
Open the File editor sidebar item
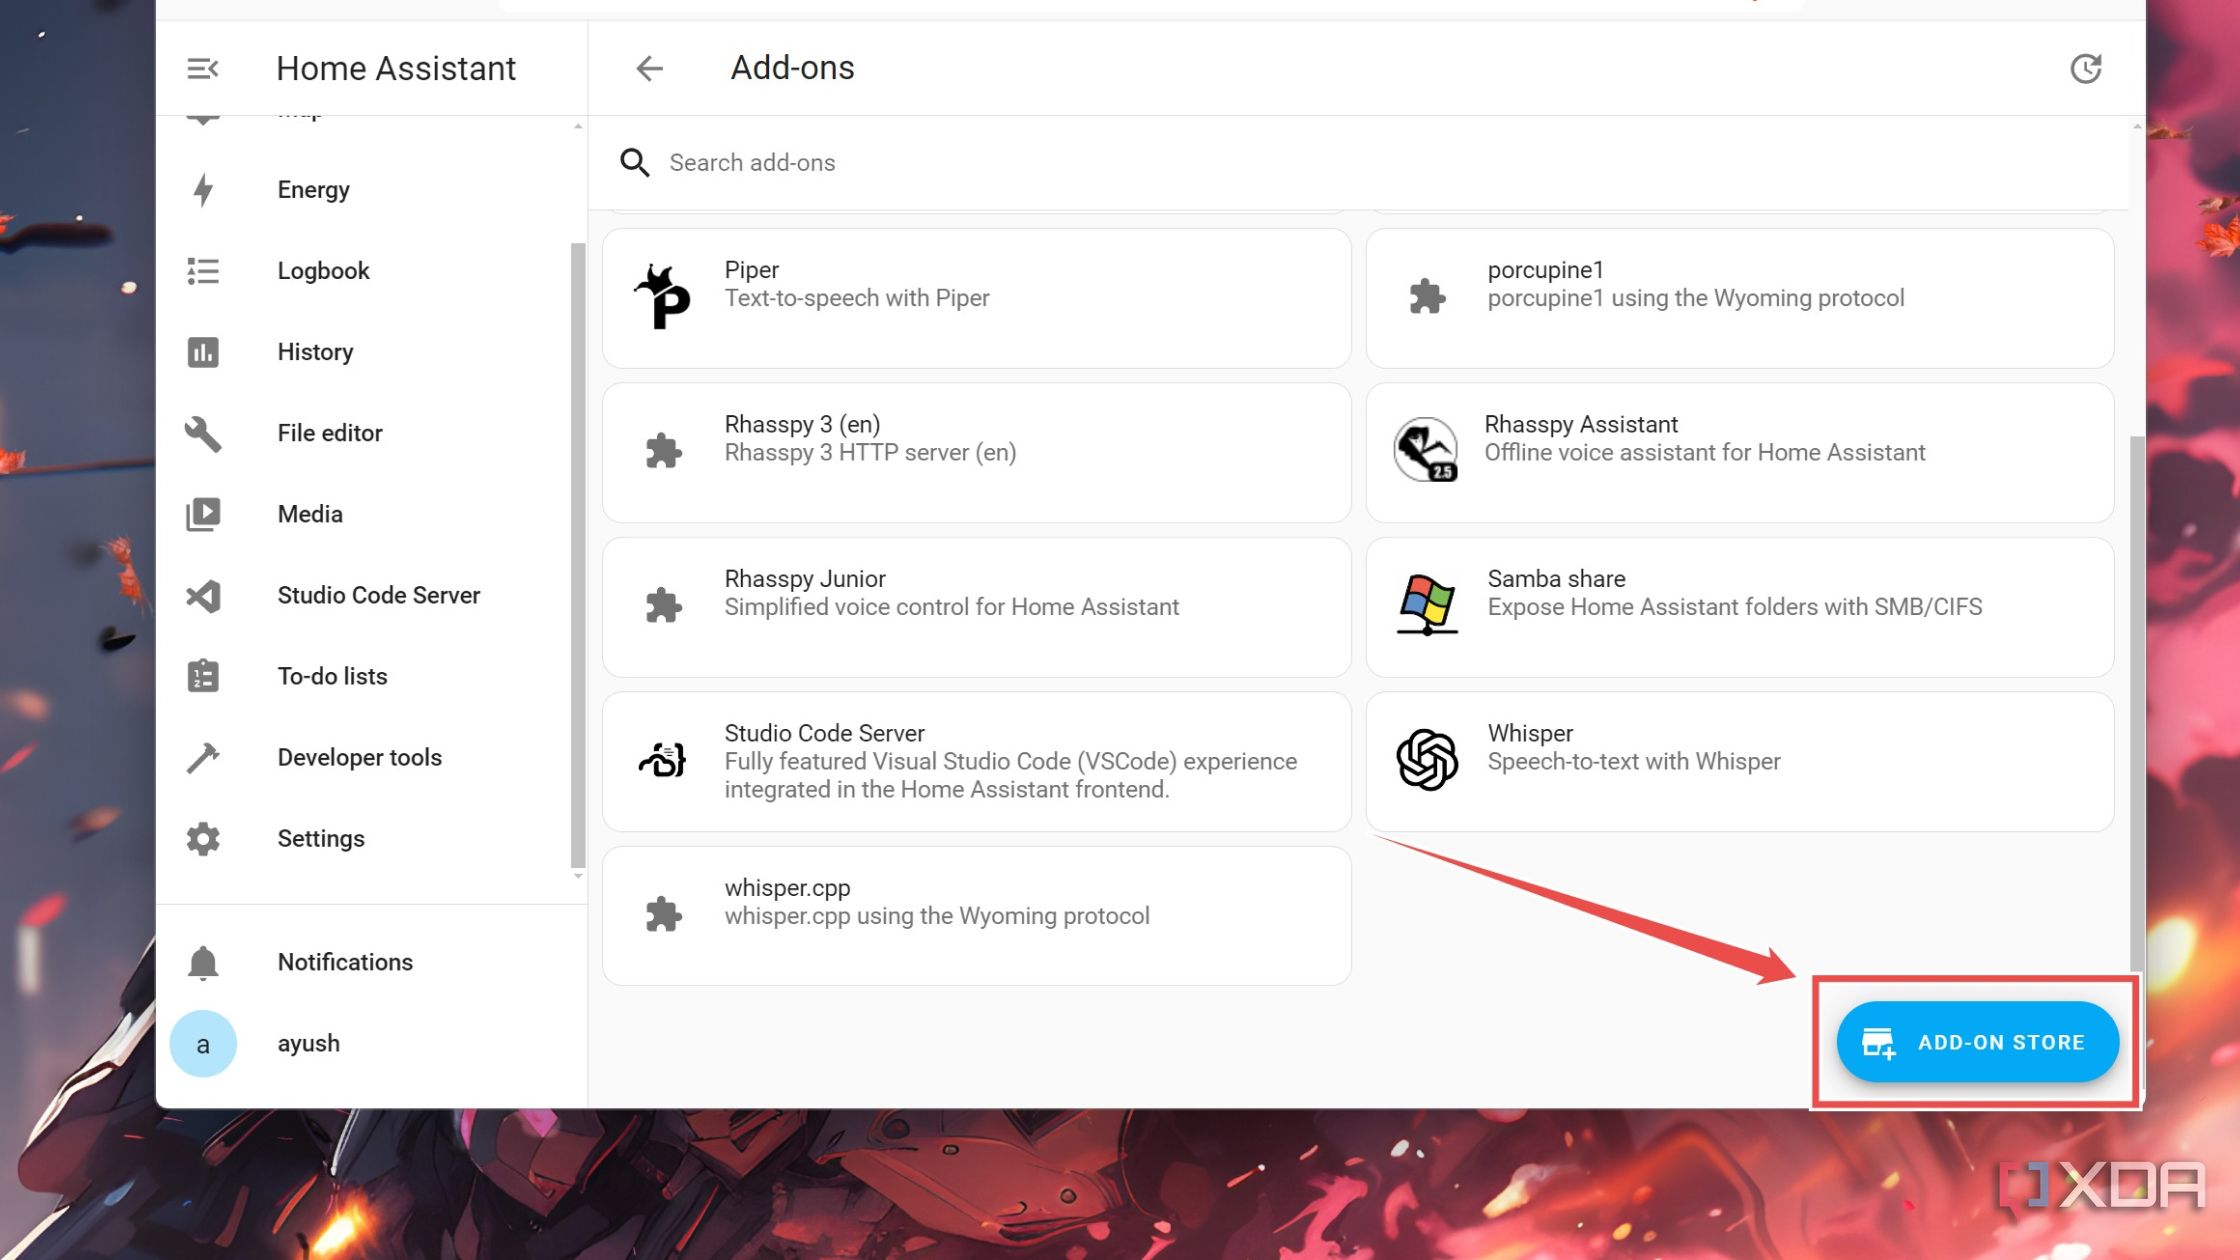[x=329, y=433]
